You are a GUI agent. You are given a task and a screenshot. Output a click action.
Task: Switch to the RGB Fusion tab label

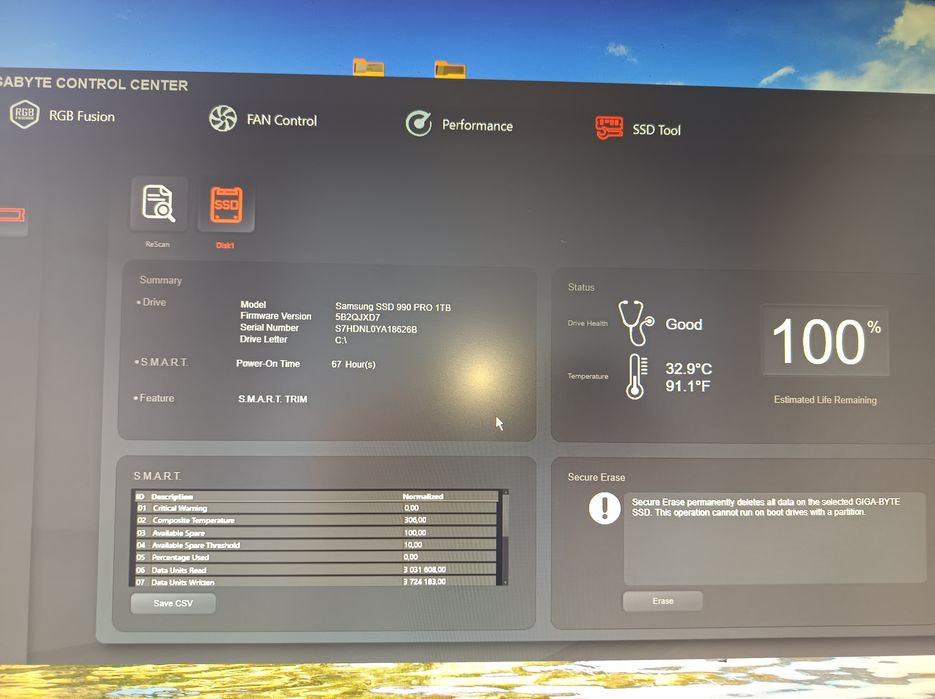coord(82,116)
